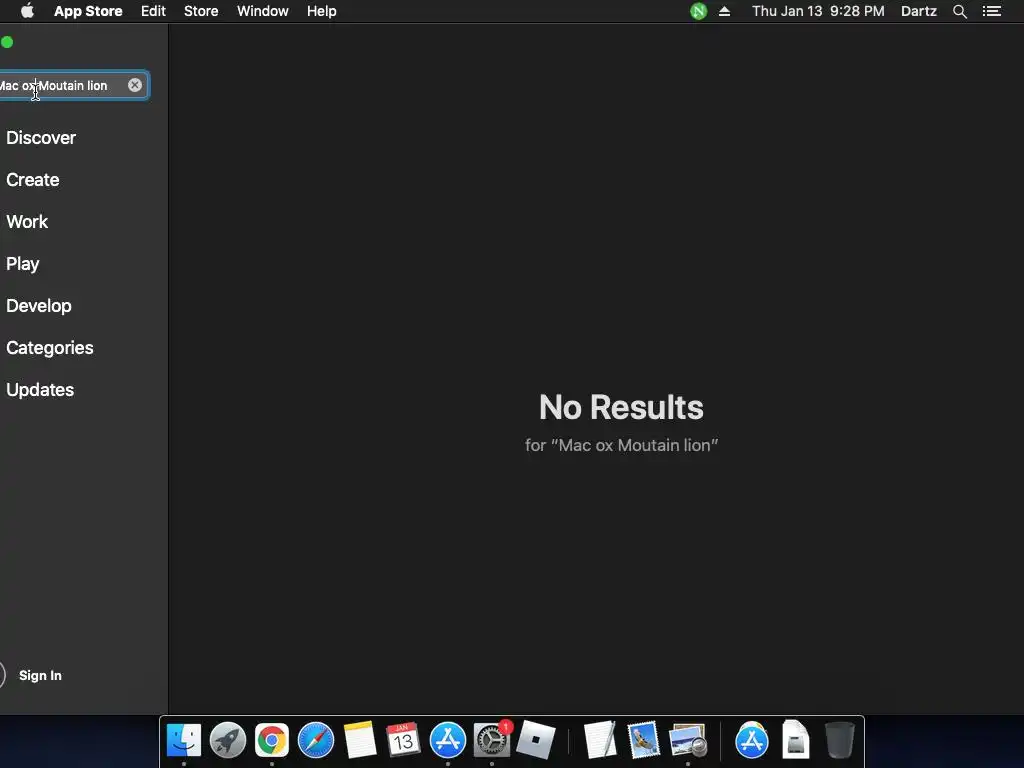
Task: Open the Create section
Action: [33, 180]
